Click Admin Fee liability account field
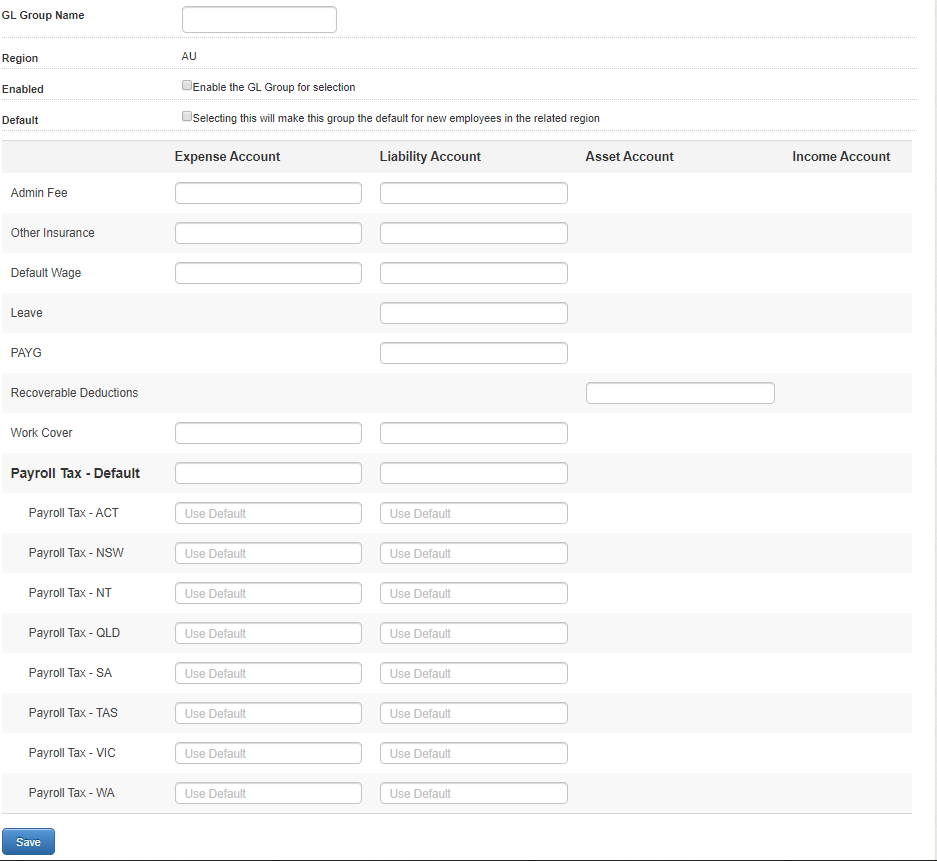The height and width of the screenshot is (861, 937). coord(473,193)
